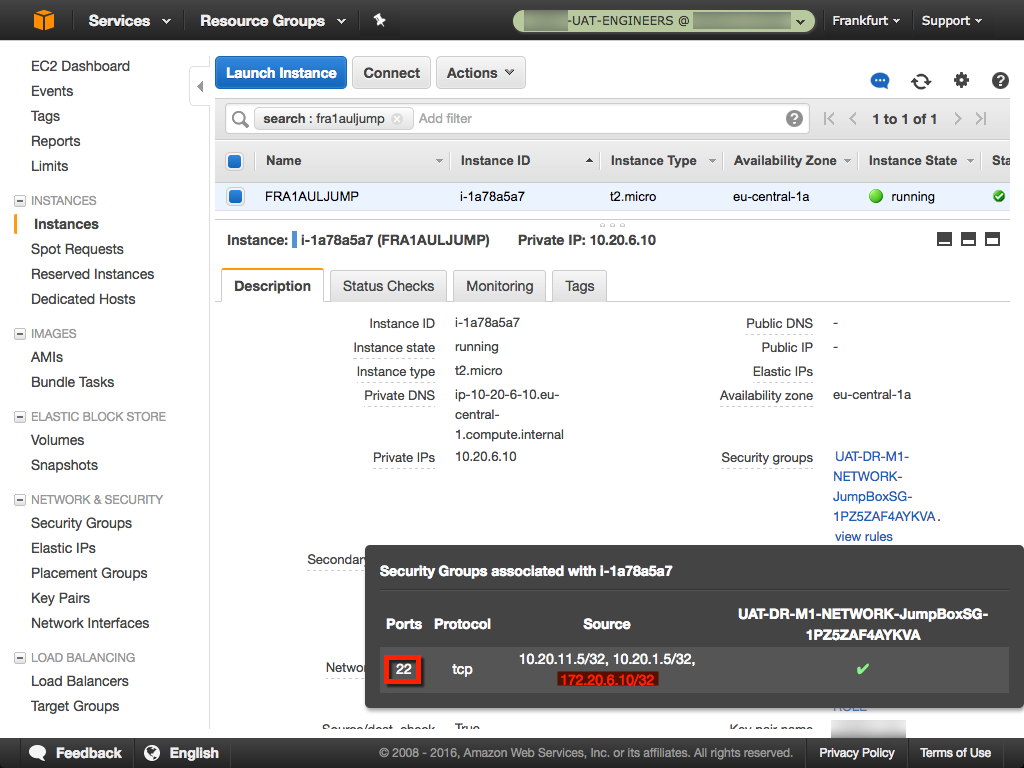Open the Instance Type column filter arrow
Image resolution: width=1024 pixels, height=768 pixels.
712,161
